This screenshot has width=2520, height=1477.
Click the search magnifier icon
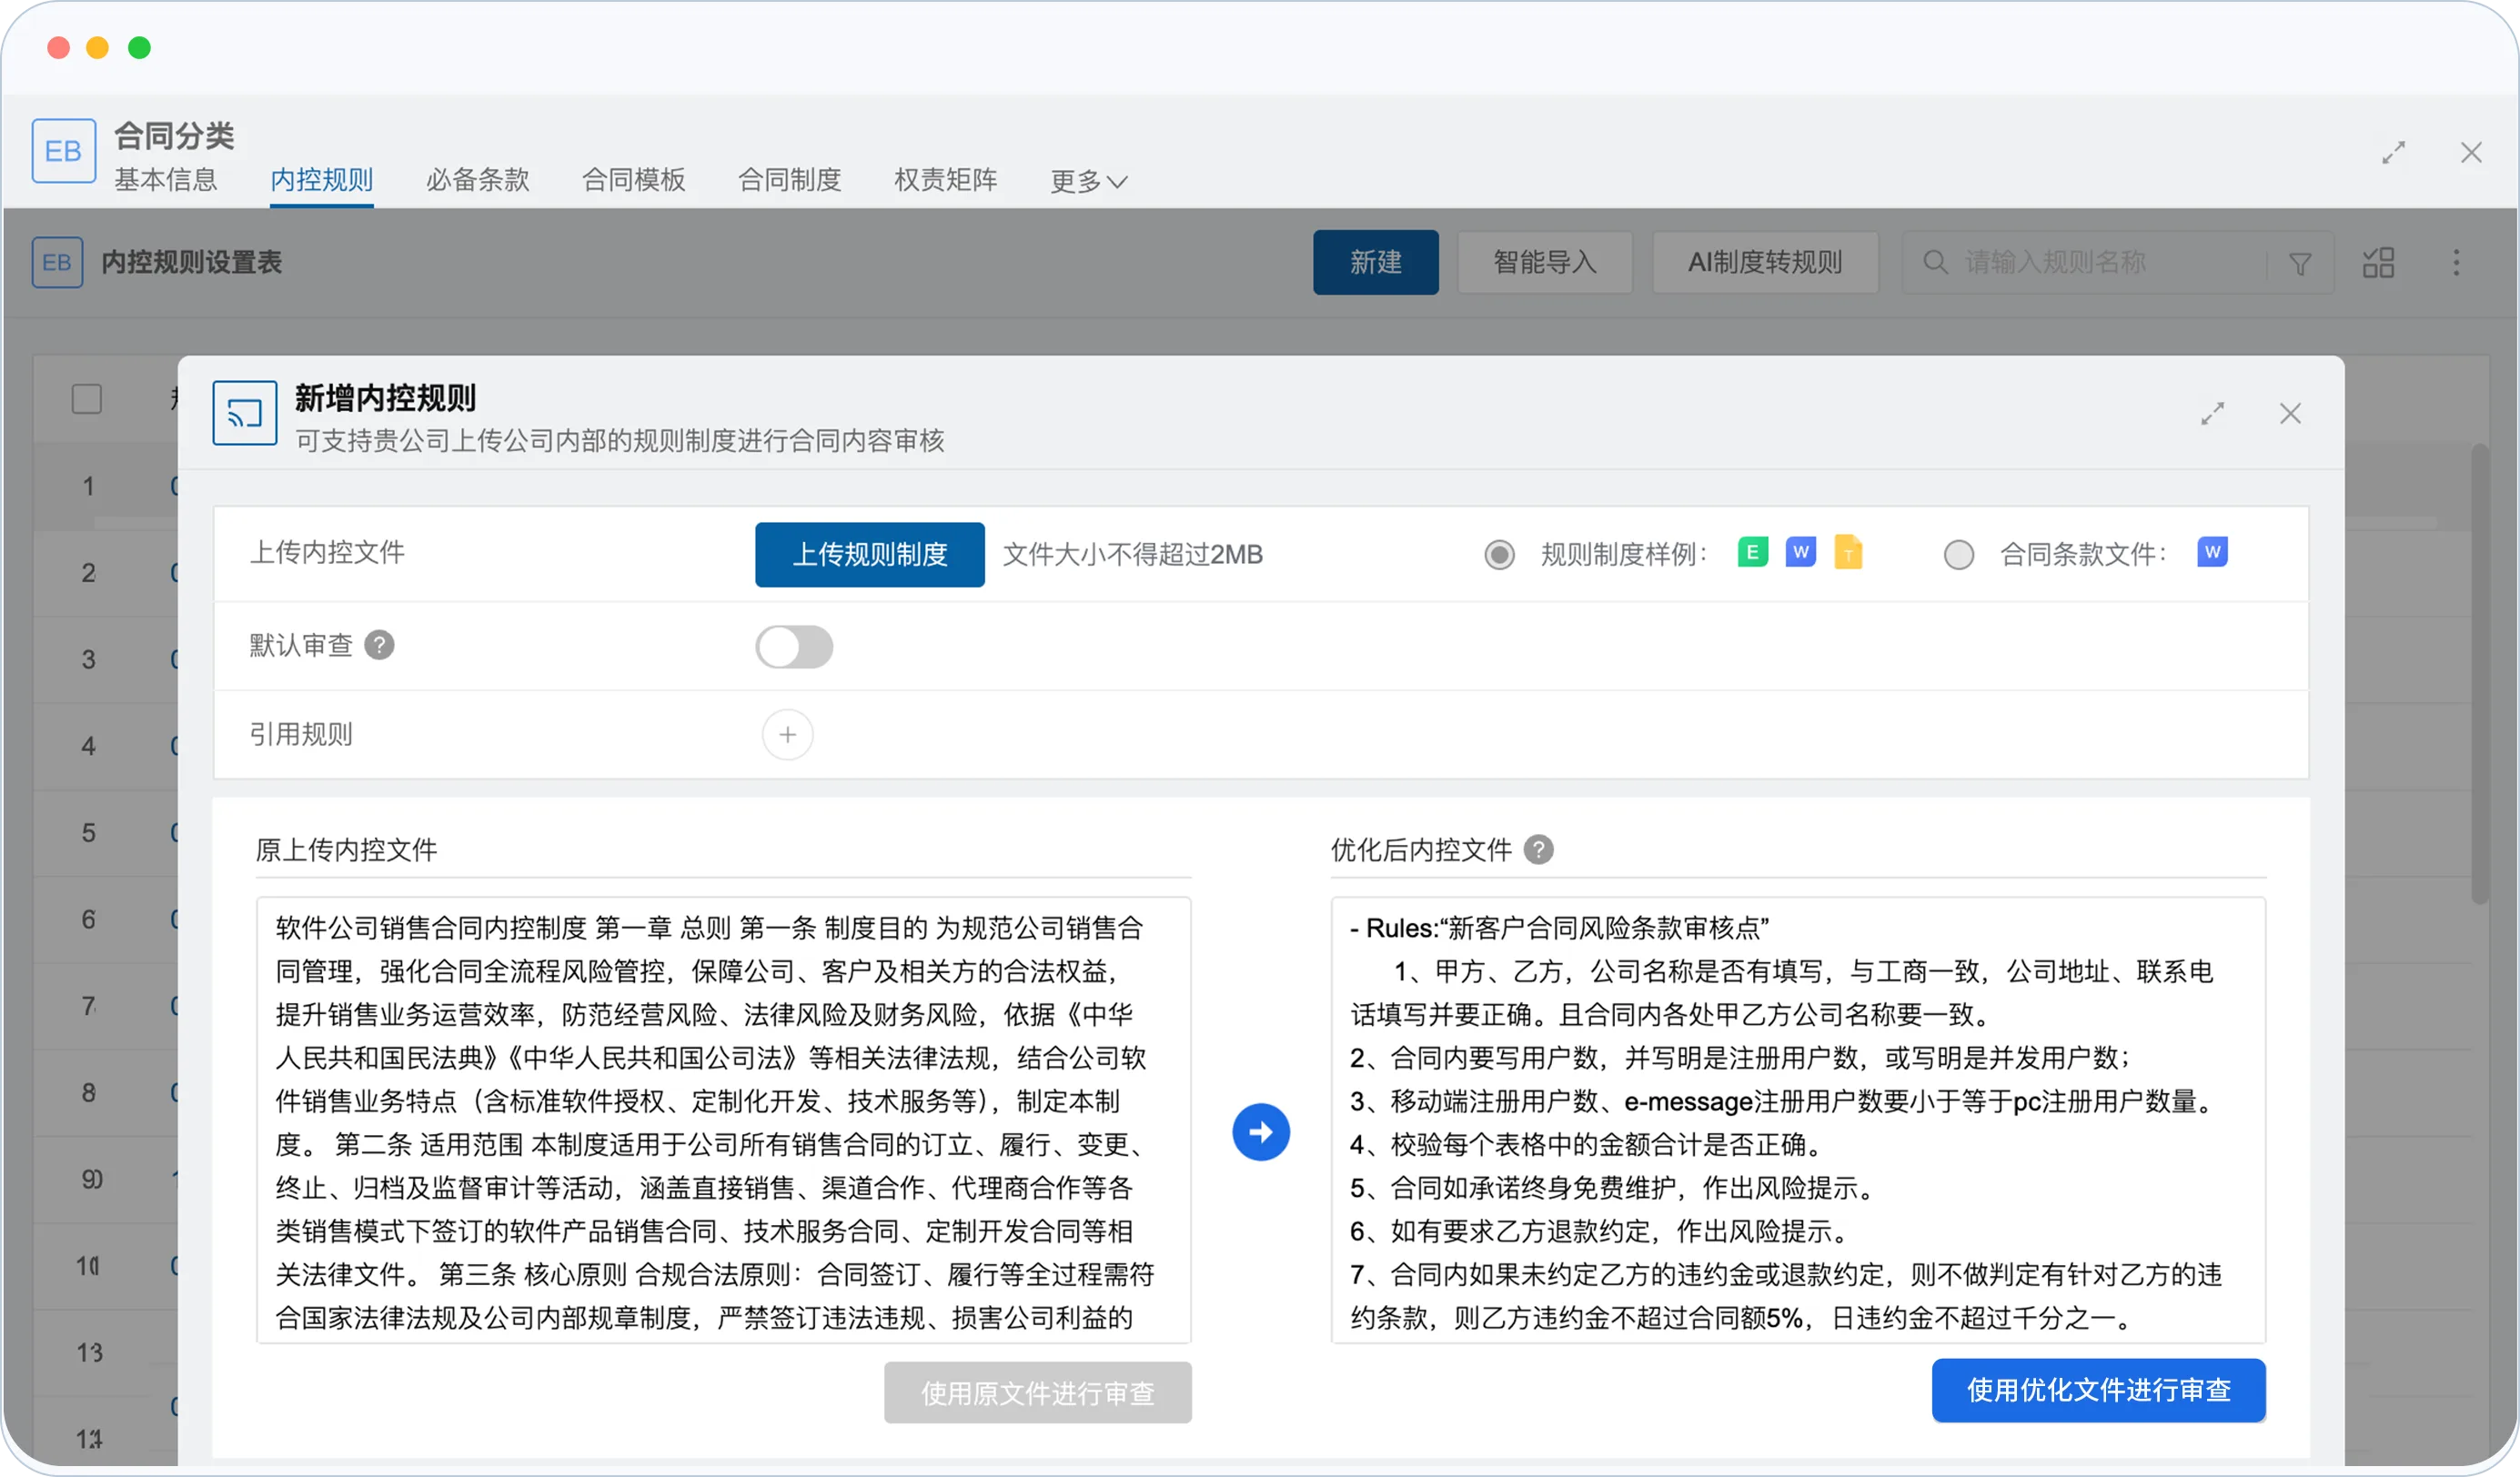[1936, 262]
